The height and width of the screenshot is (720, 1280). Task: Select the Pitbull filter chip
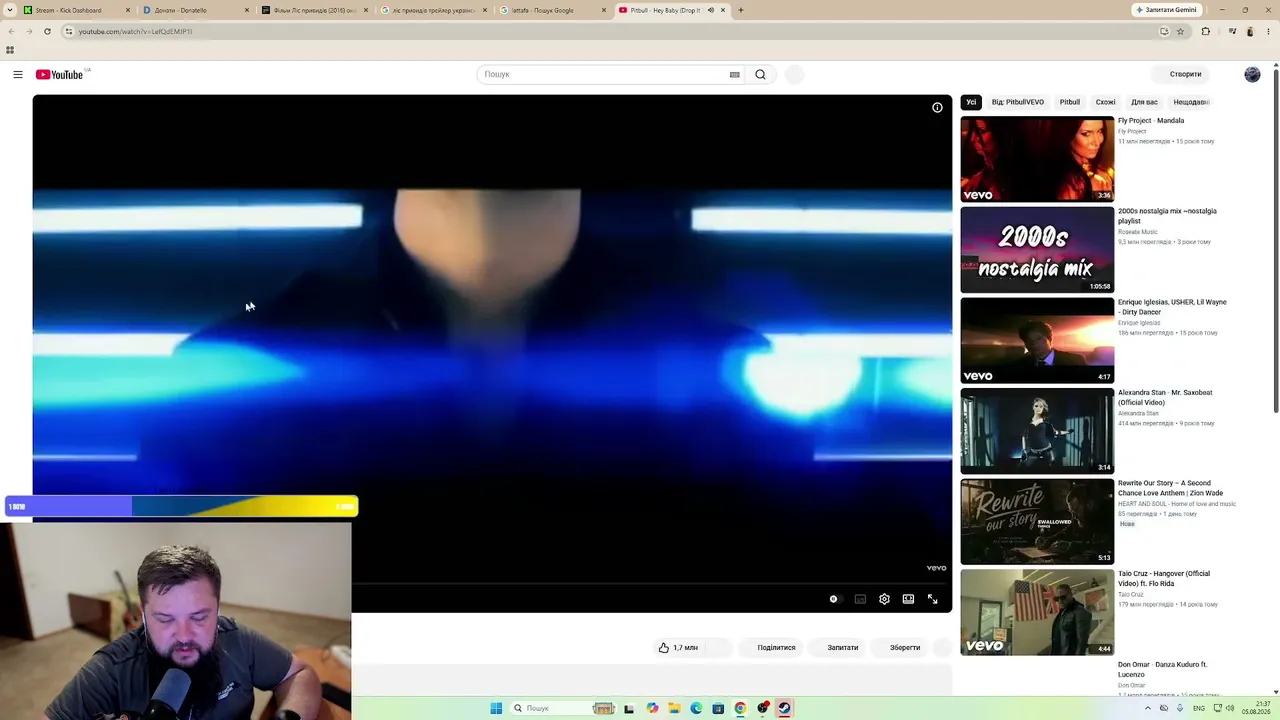(1070, 102)
